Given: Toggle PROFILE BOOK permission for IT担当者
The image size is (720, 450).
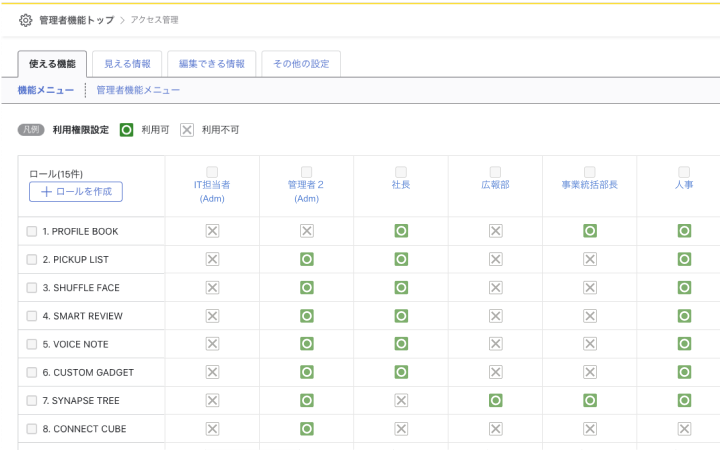Looking at the screenshot, I should click(212, 231).
